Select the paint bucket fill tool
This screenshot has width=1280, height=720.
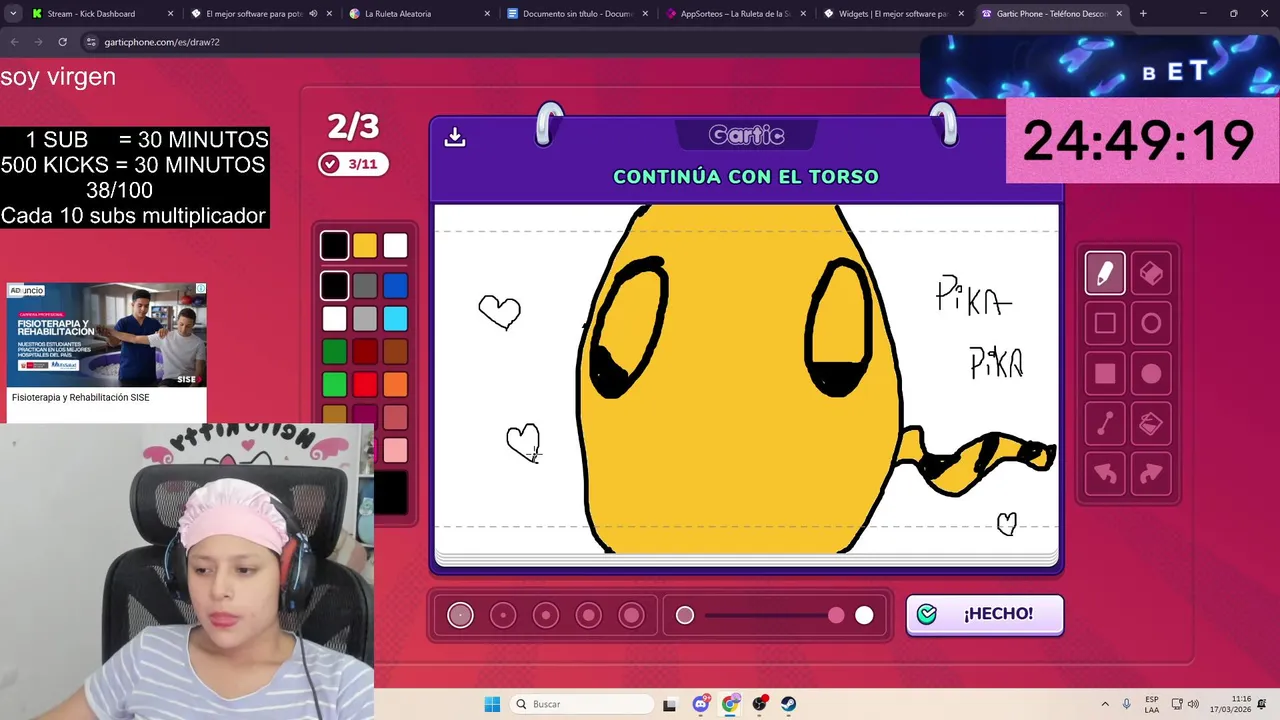[x=1151, y=424]
